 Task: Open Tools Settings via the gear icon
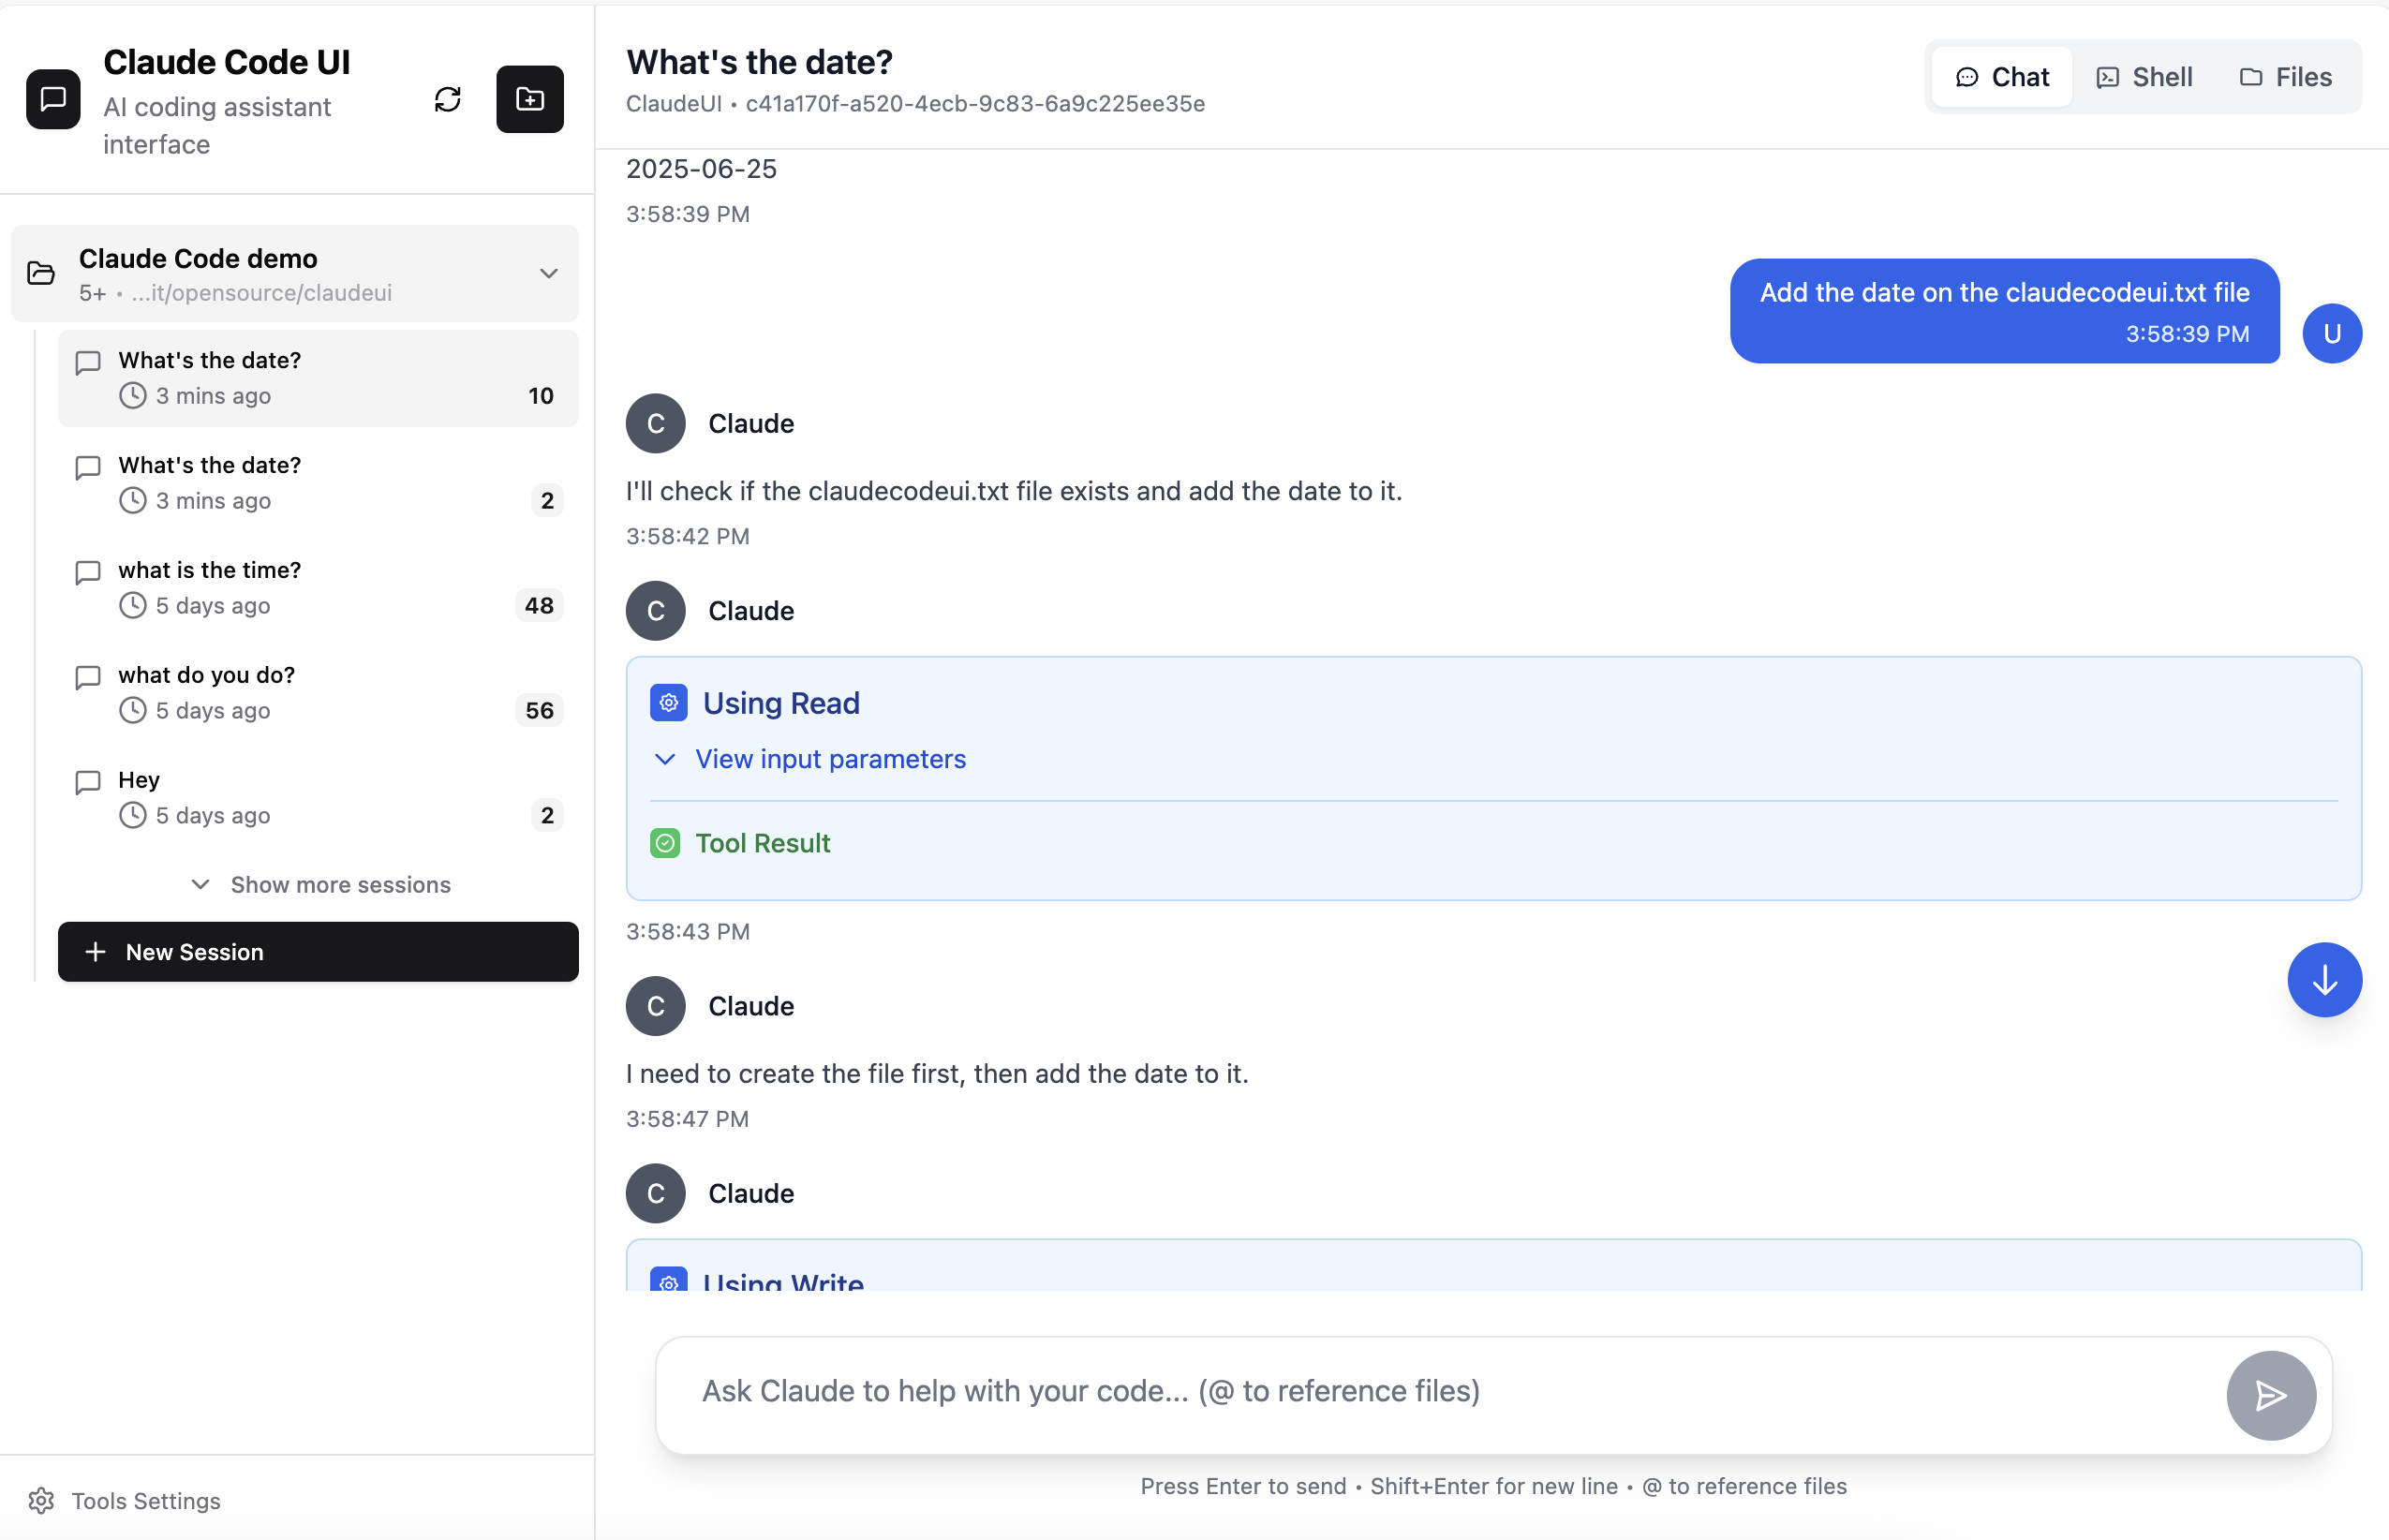pos(42,1500)
